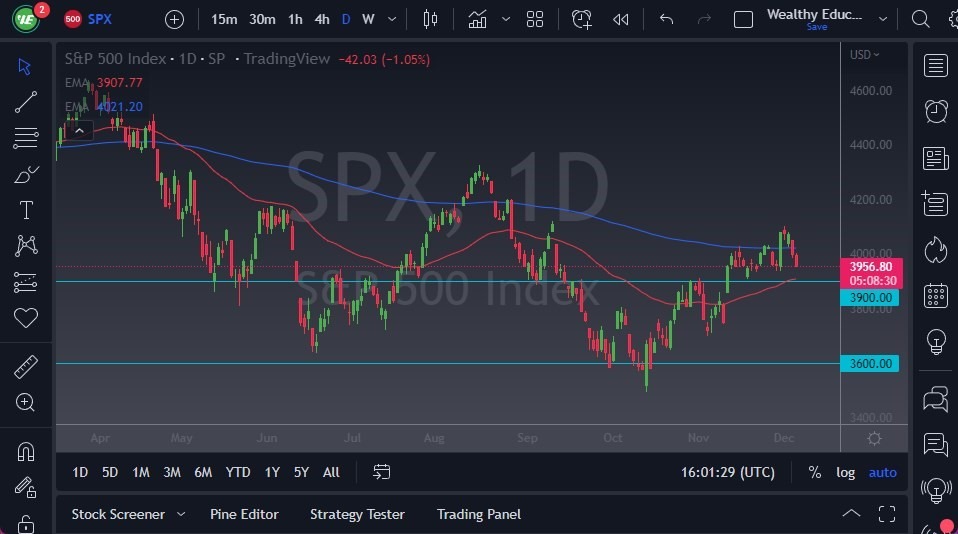The image size is (958, 534).
Task: Open the candlestick chart style selector
Action: 430,20
